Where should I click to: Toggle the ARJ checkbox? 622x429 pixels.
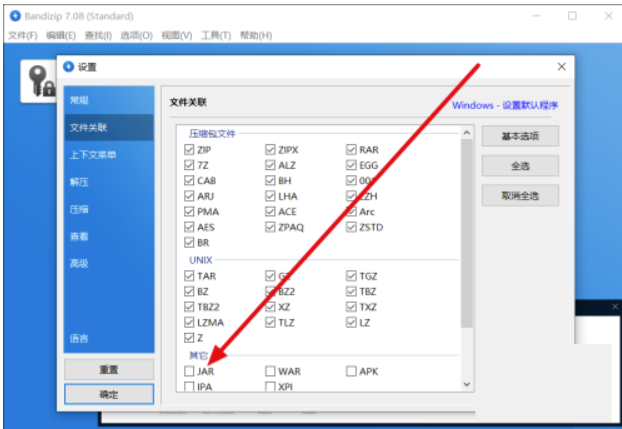[189, 196]
